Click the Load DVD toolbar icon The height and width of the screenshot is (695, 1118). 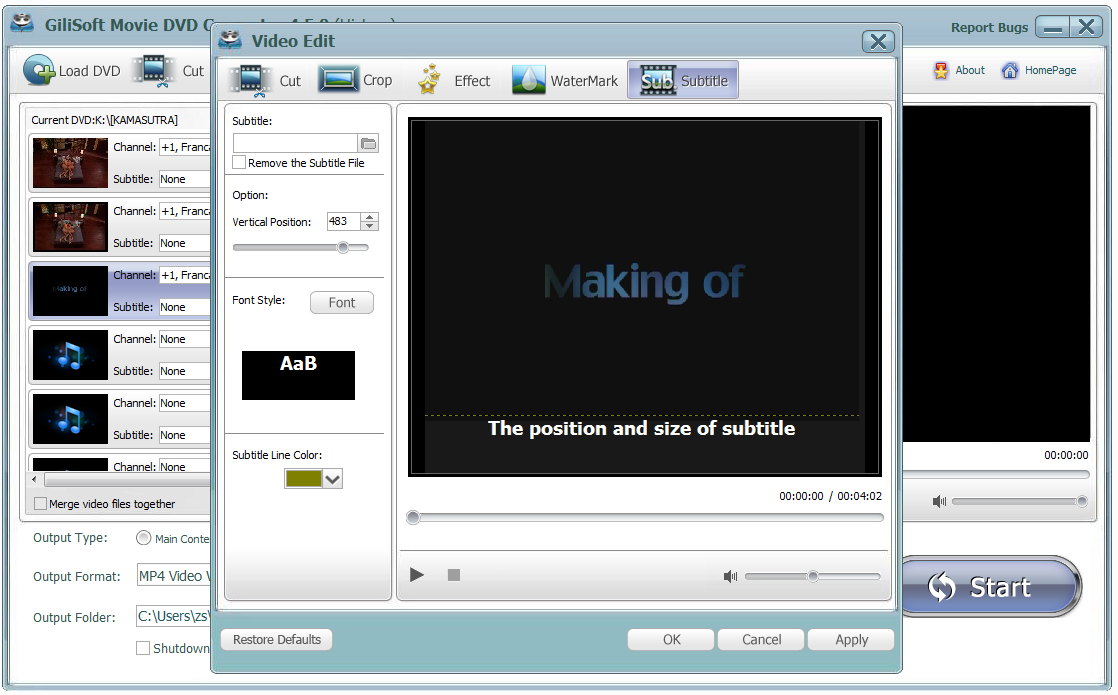point(70,70)
